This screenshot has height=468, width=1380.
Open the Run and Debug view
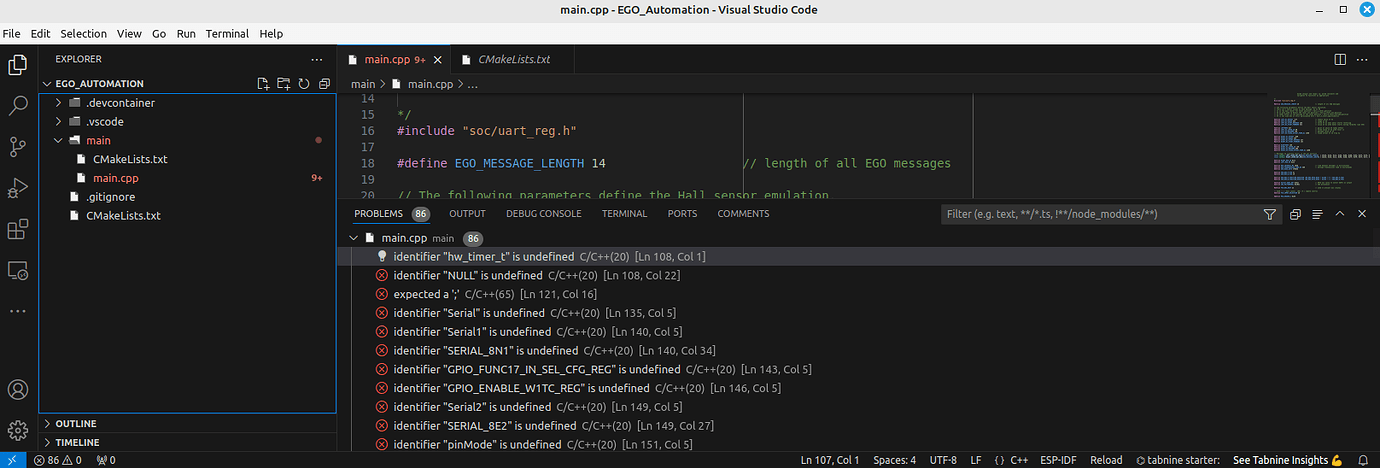[x=18, y=188]
